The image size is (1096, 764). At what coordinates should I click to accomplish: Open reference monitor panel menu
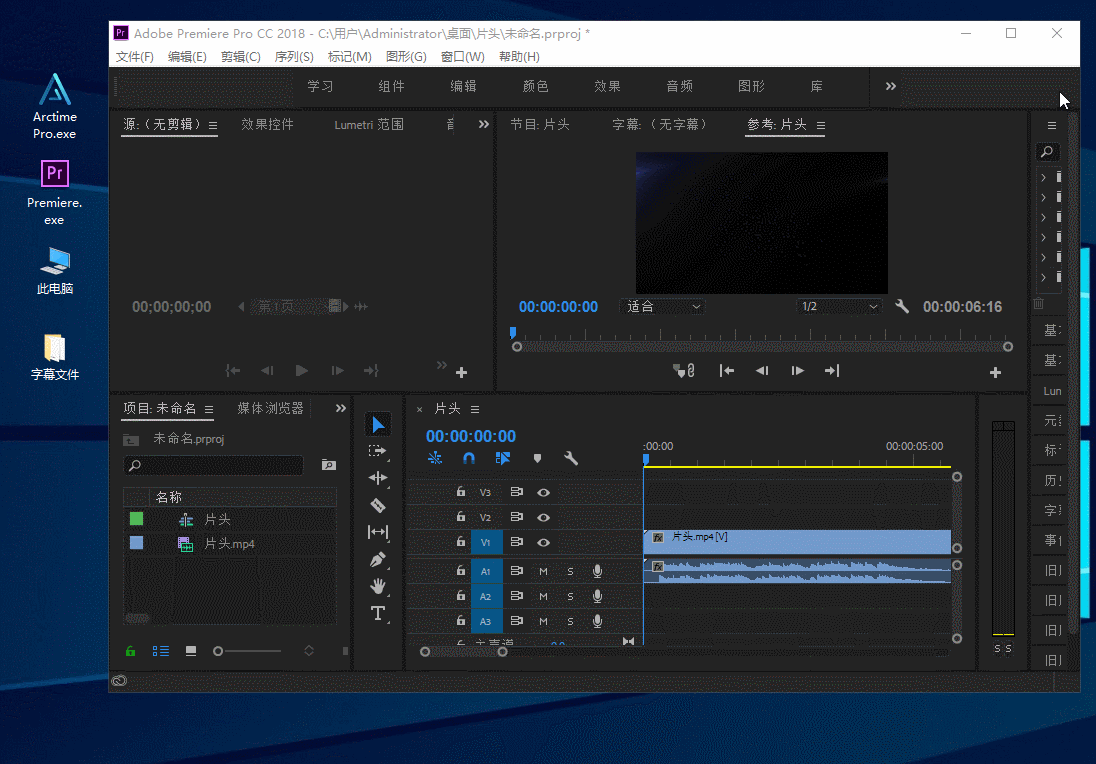(x=821, y=126)
